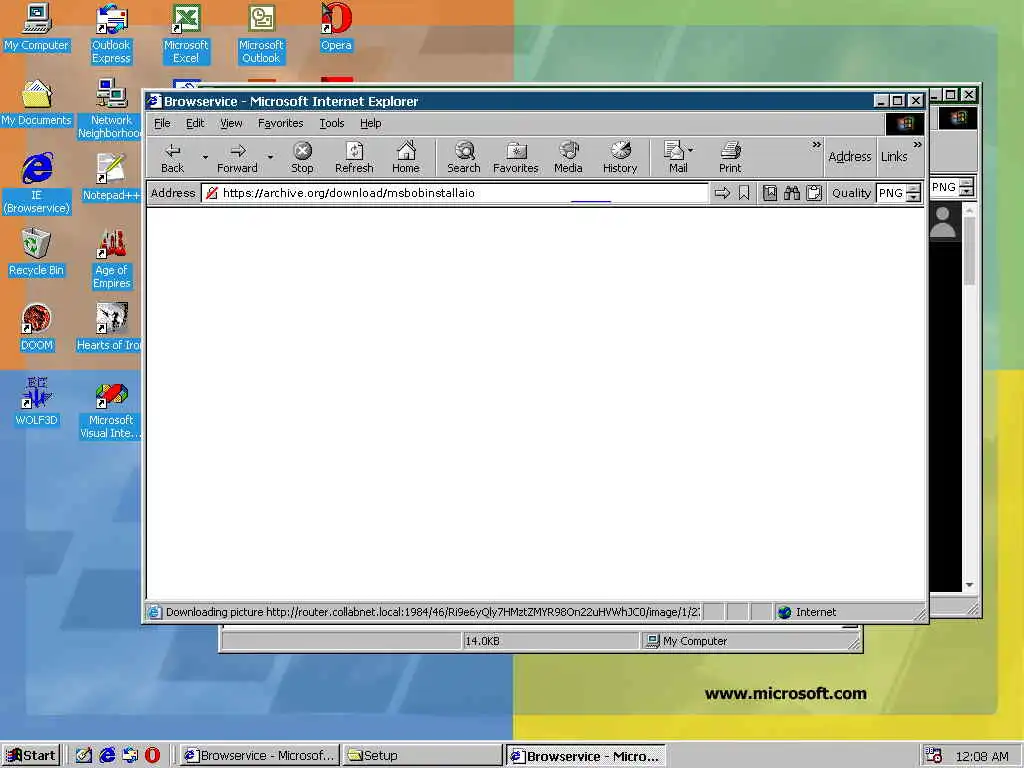
Task: Click the Back toolbar button
Action: click(x=172, y=157)
